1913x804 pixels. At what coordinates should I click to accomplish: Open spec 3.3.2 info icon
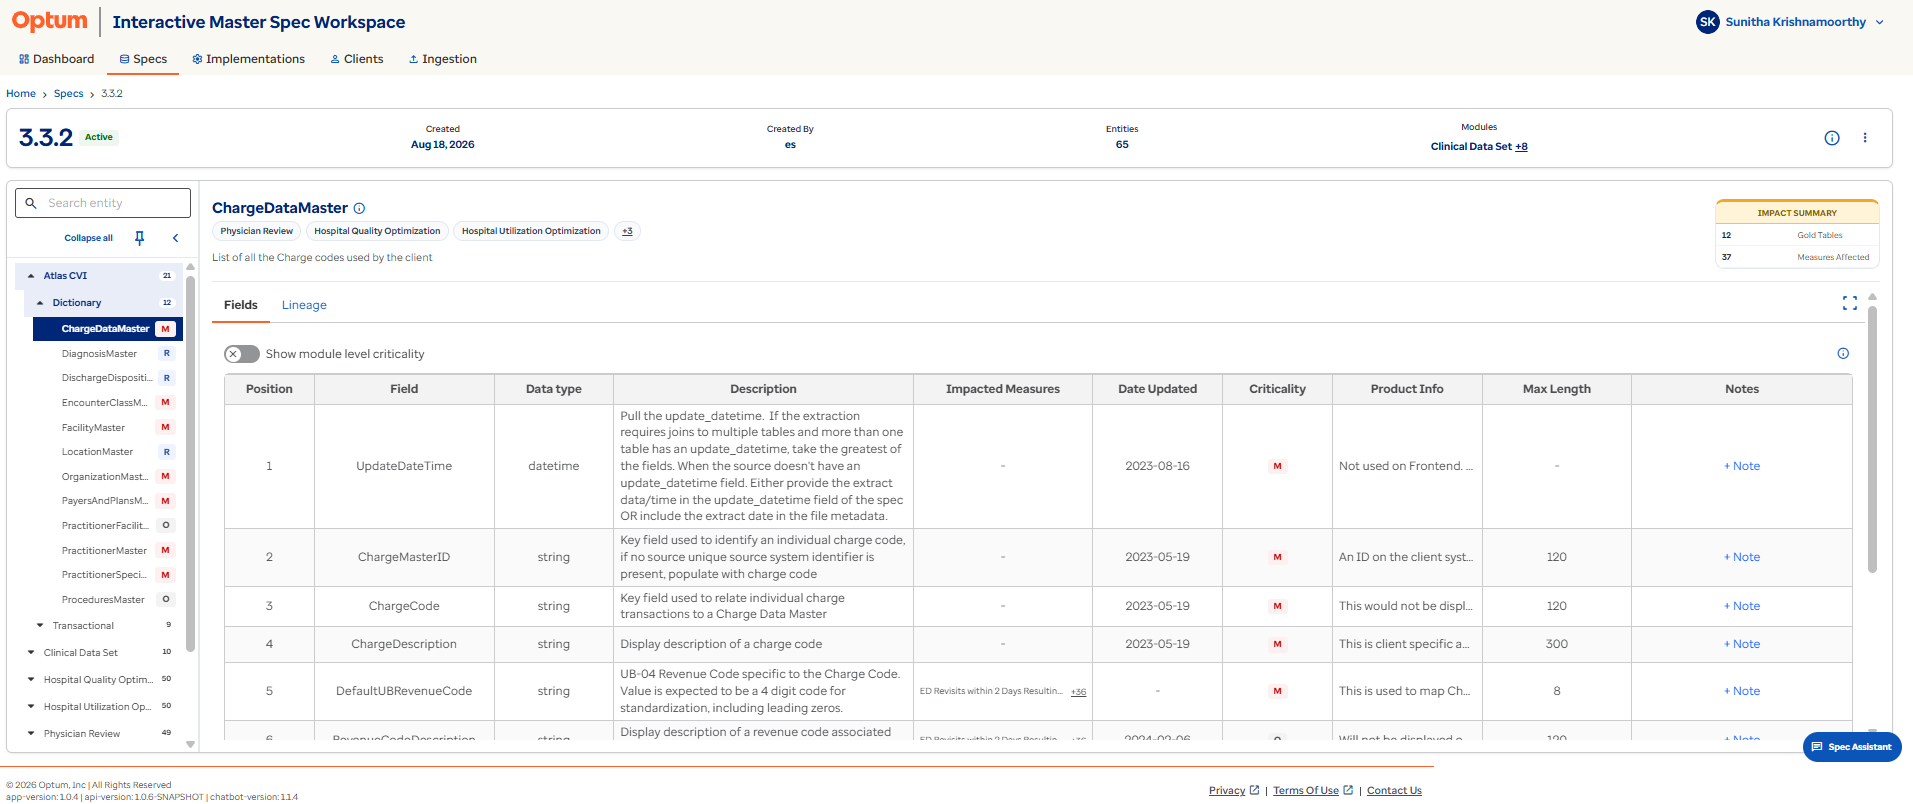[1831, 138]
